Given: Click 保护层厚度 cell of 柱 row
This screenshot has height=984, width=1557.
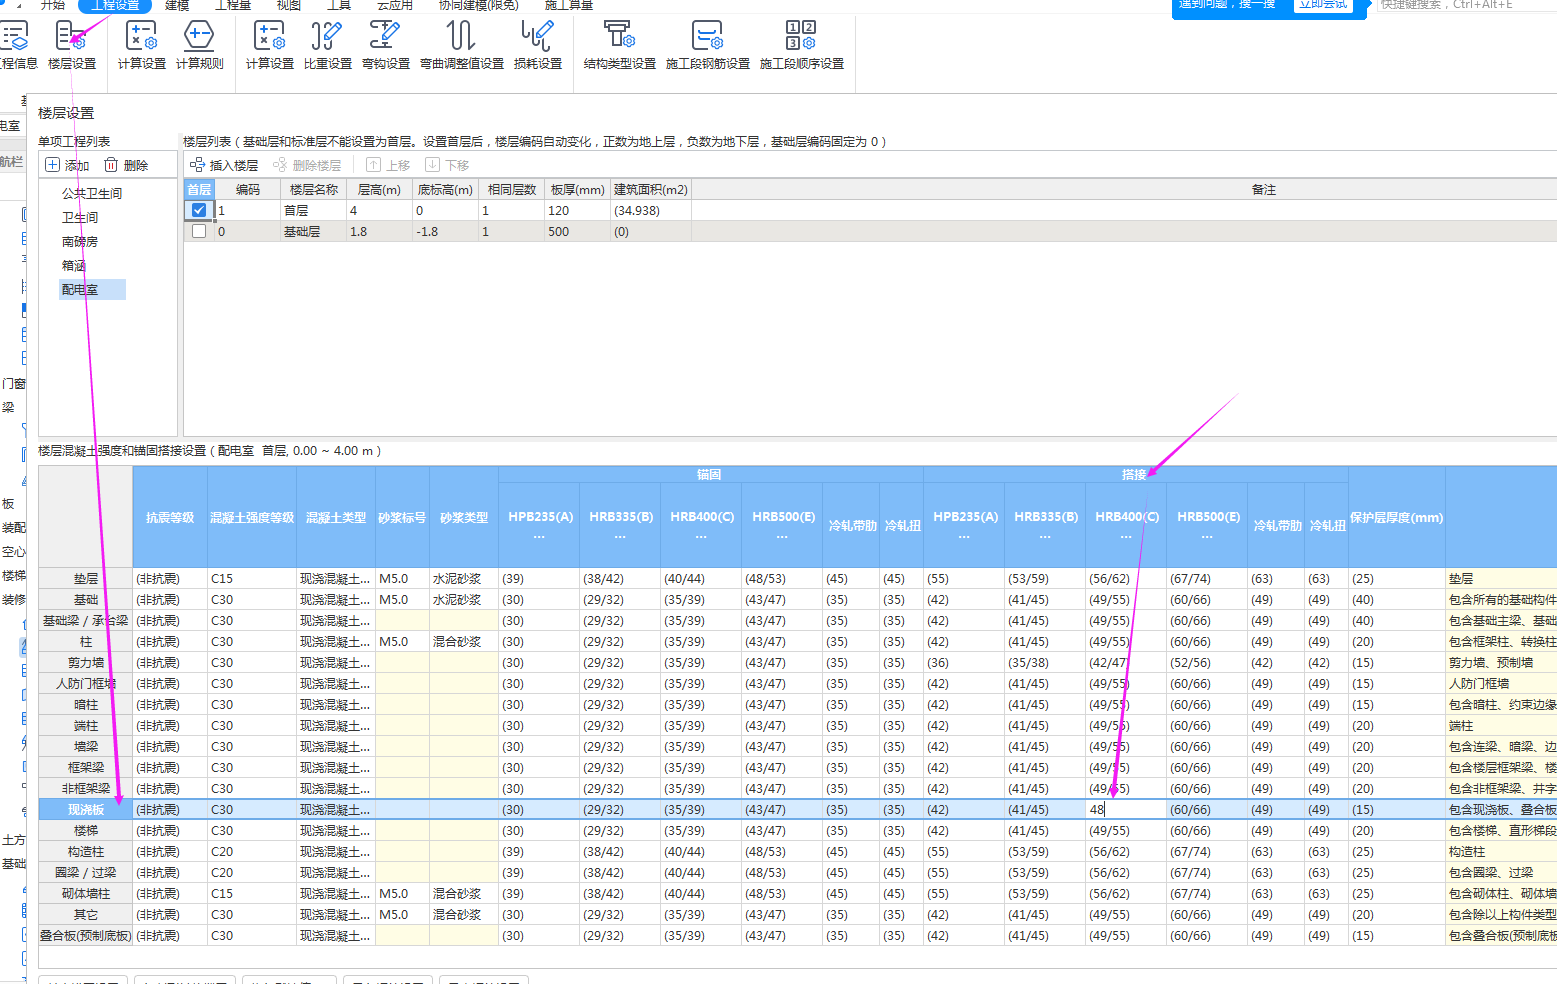Looking at the screenshot, I should pyautogui.click(x=1397, y=642).
